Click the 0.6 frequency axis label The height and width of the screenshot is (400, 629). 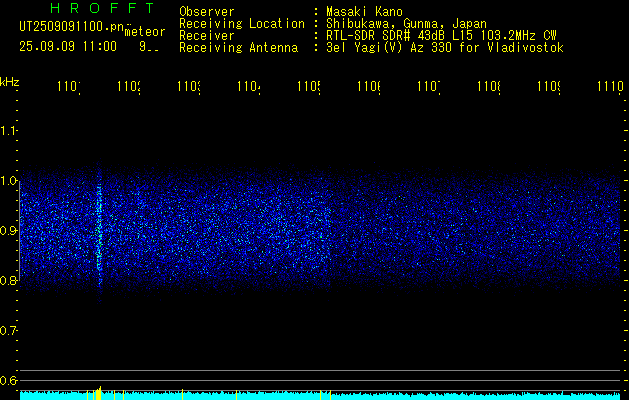pyautogui.click(x=8, y=380)
